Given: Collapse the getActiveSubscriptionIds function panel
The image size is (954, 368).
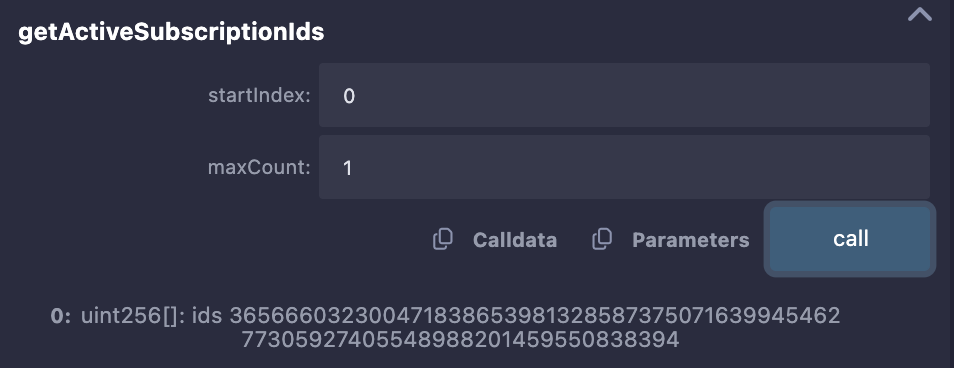Looking at the screenshot, I should [919, 14].
